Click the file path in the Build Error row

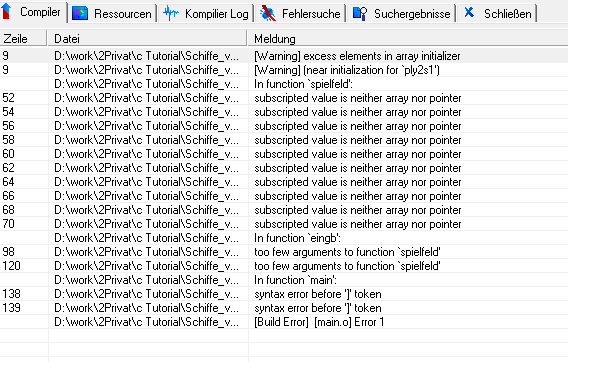pyautogui.click(x=146, y=322)
